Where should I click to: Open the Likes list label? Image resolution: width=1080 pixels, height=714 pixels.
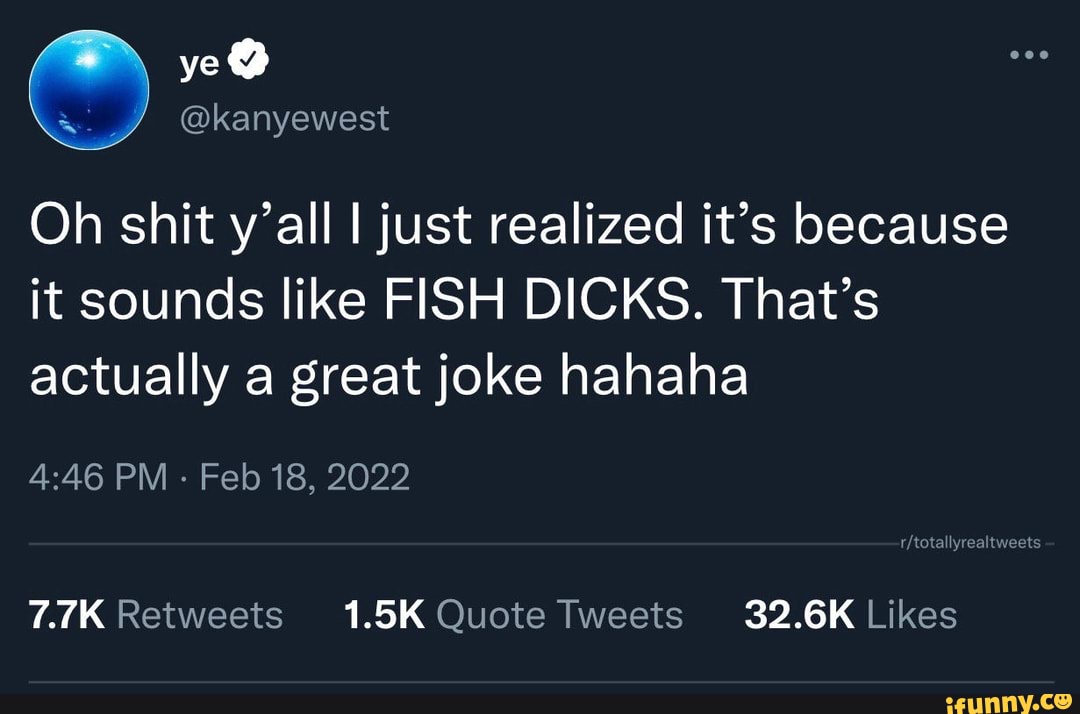click(x=912, y=615)
